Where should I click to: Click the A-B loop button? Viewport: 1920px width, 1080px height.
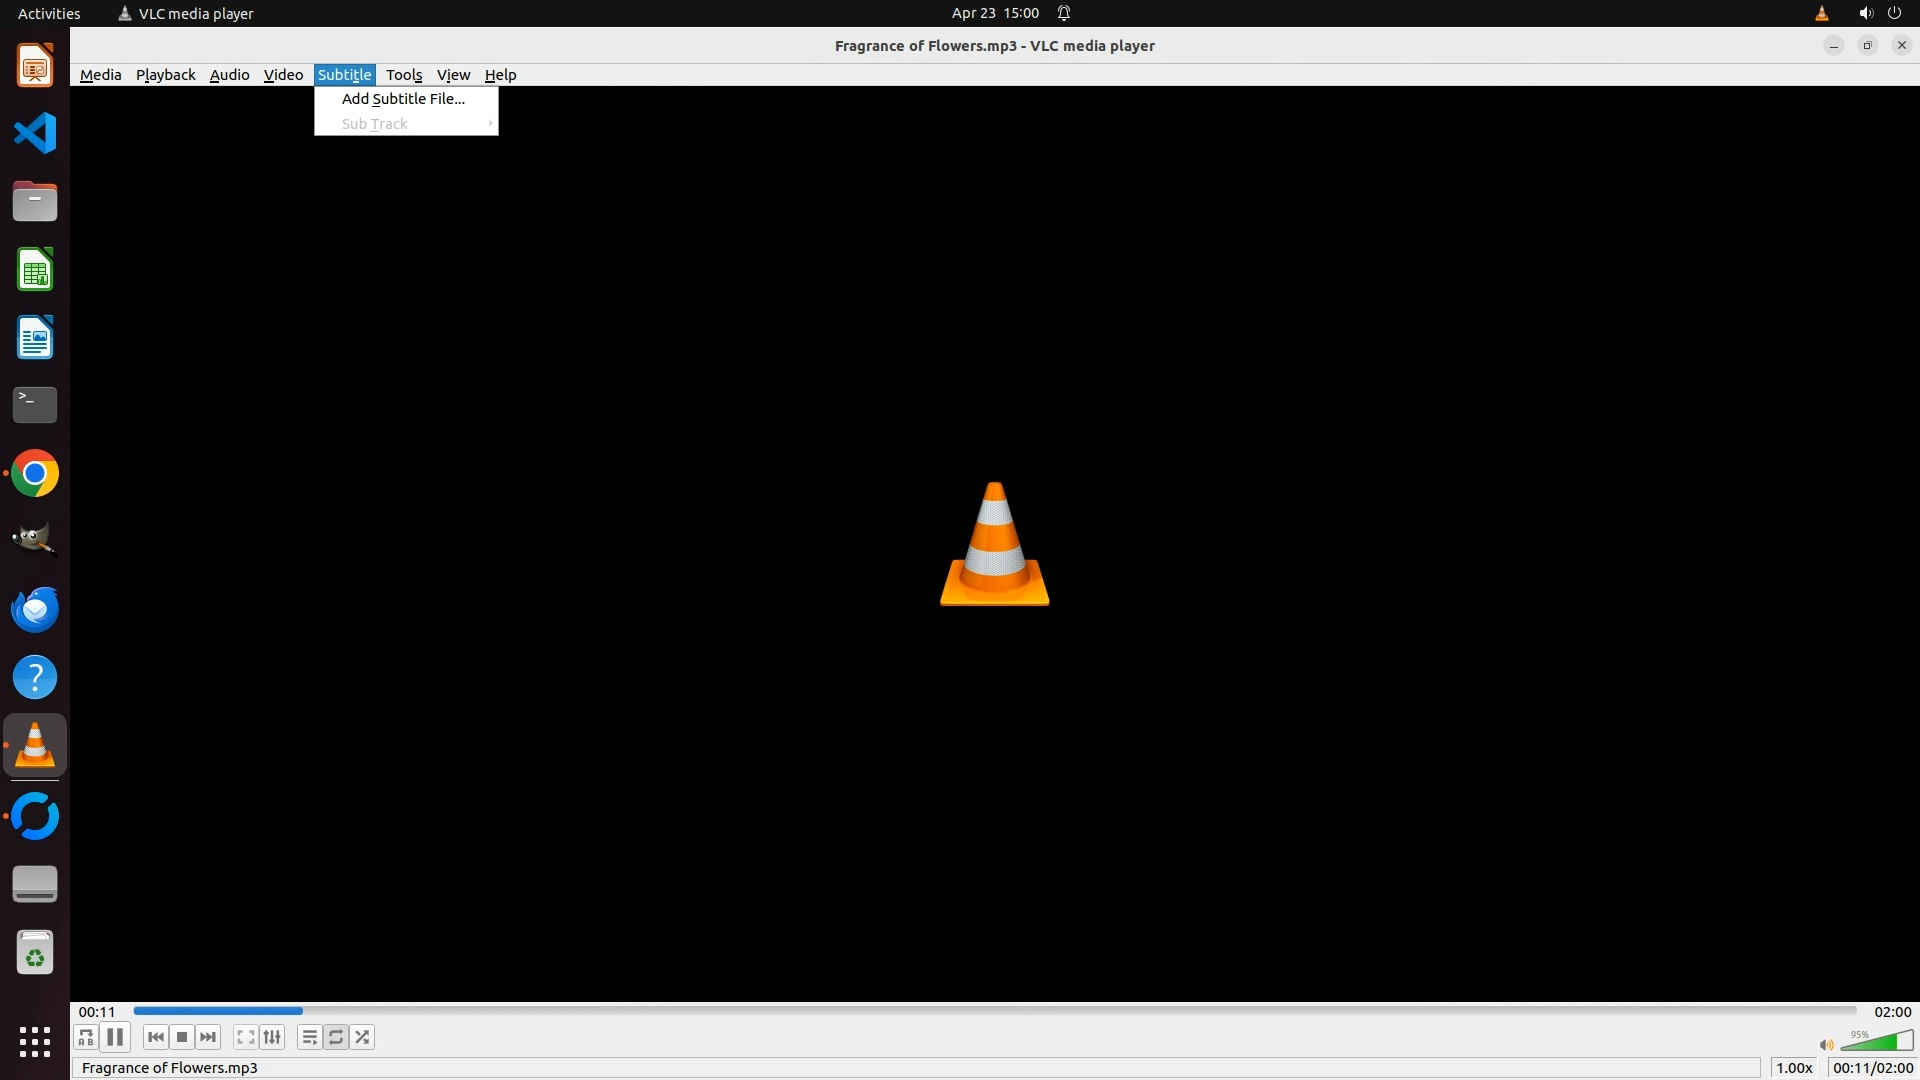86,1037
